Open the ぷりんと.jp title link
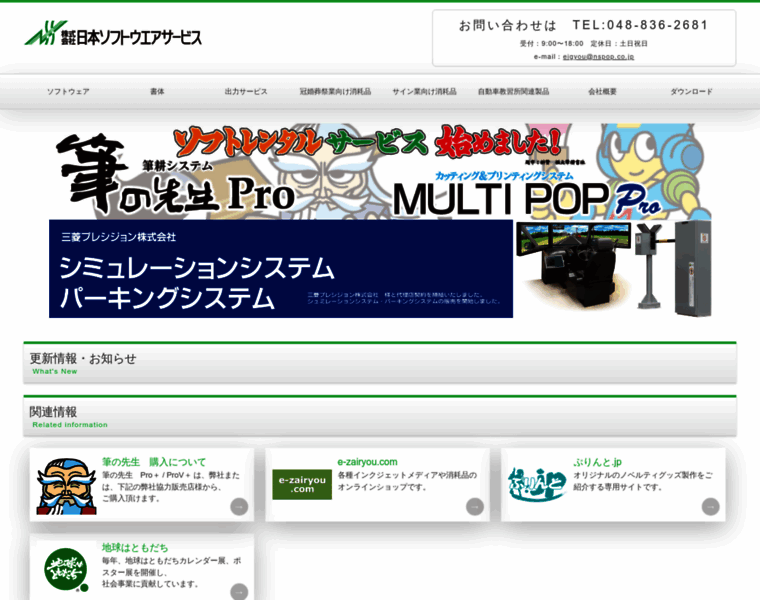Screen dimensions: 760x600 (x=597, y=462)
